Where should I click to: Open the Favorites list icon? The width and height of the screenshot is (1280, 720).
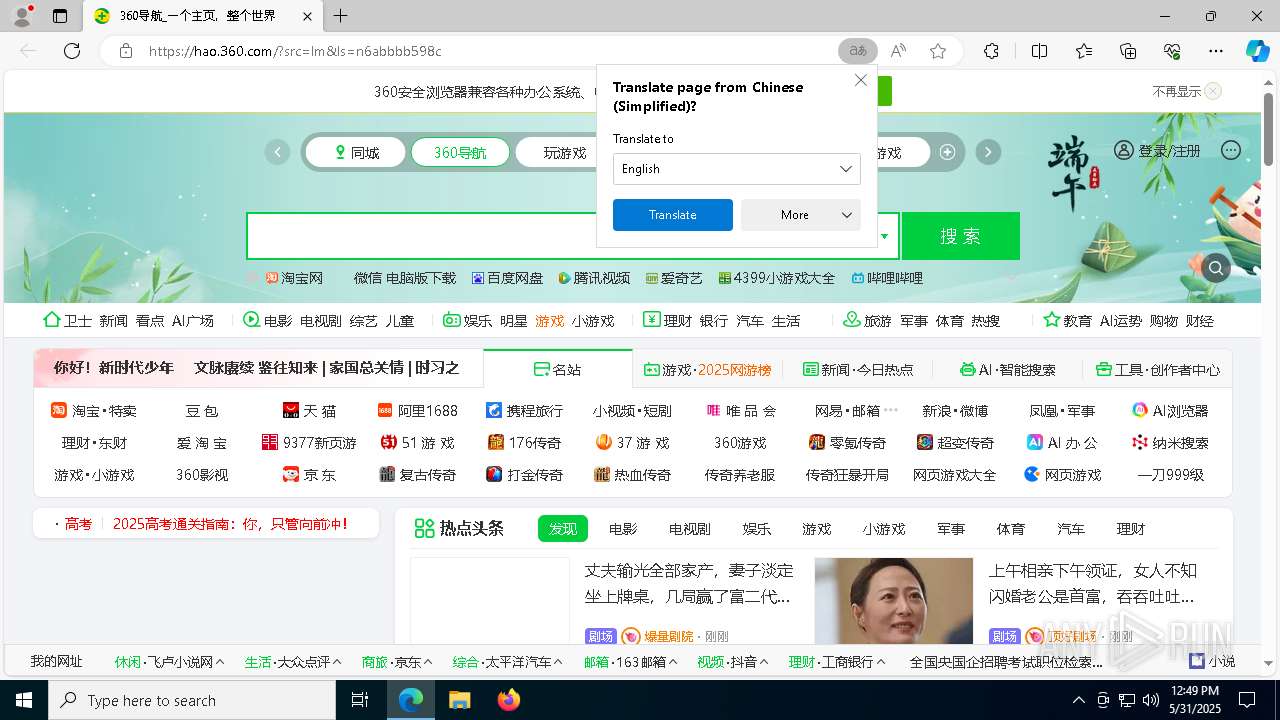pyautogui.click(x=1084, y=51)
